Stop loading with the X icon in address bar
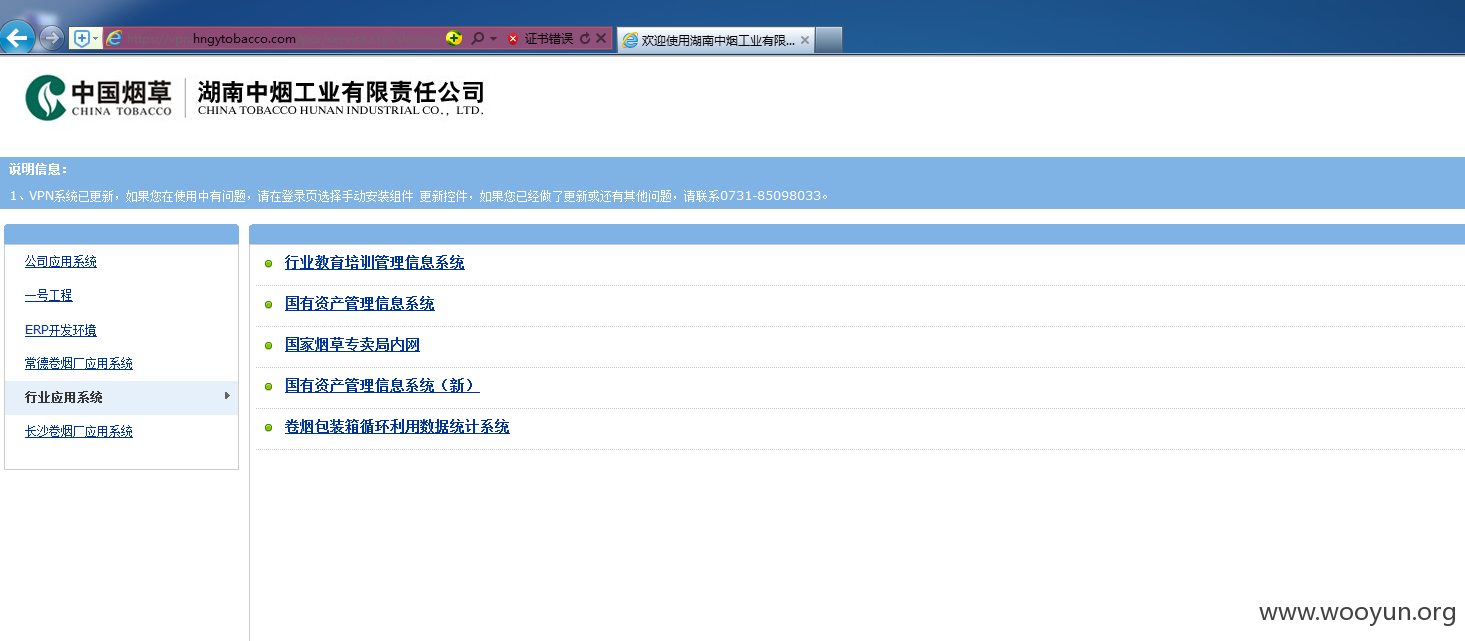The height and width of the screenshot is (641, 1465). tap(601, 38)
